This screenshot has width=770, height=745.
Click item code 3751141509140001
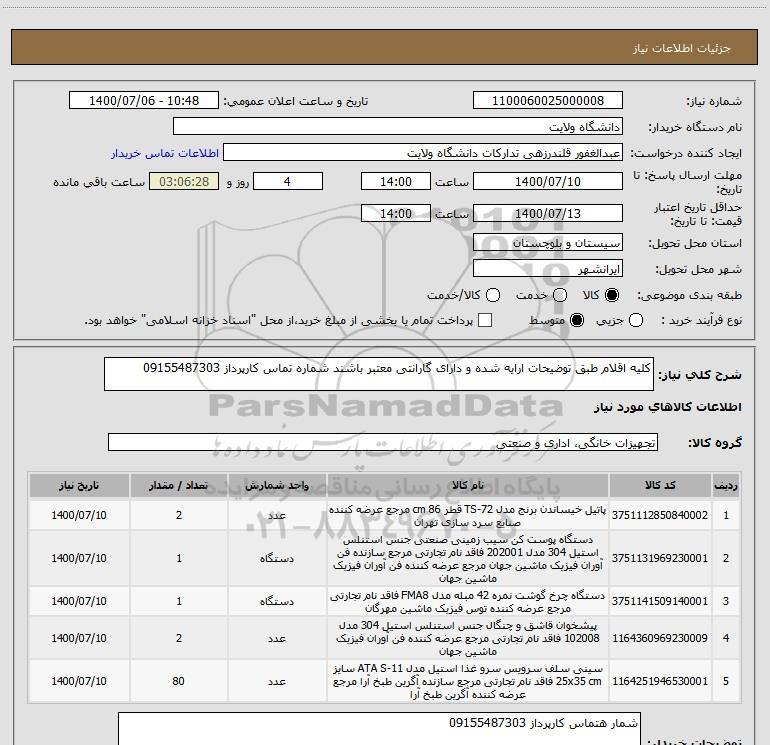click(x=660, y=601)
